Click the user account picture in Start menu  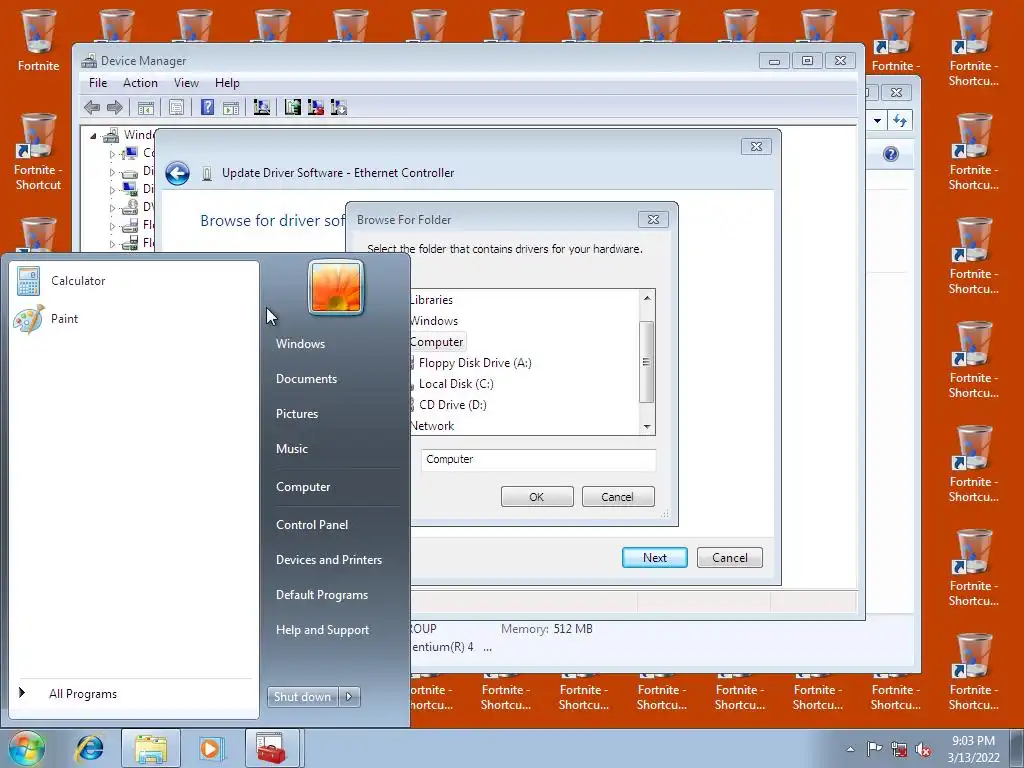click(x=336, y=287)
